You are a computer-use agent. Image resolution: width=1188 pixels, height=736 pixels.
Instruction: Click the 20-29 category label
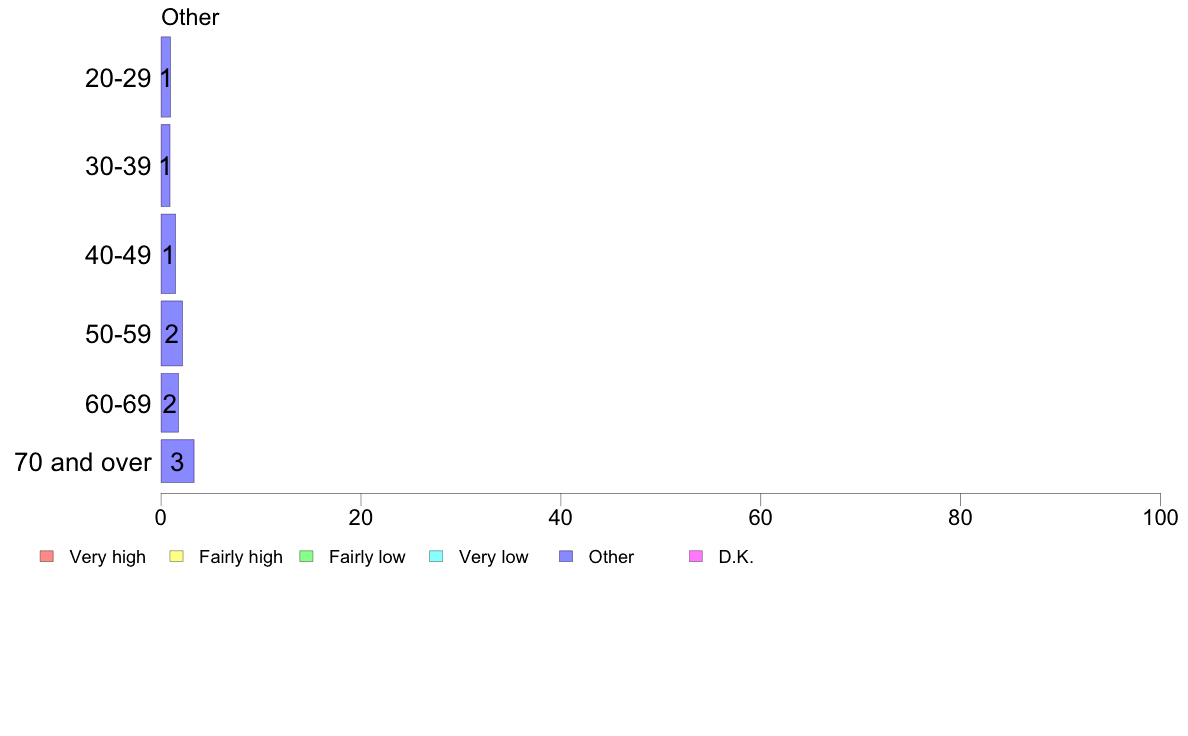pyautogui.click(x=118, y=78)
